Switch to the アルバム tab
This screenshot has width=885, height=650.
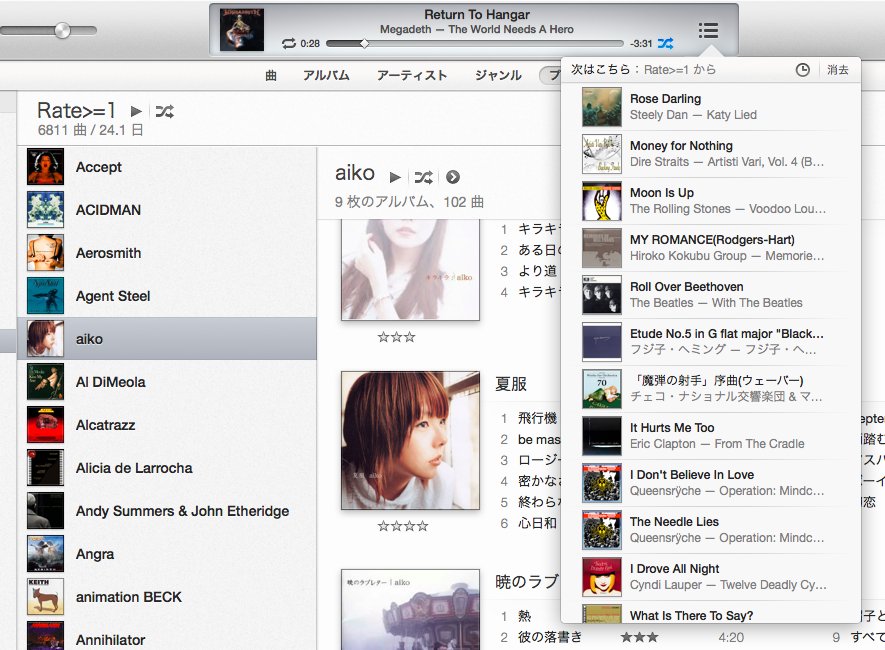click(x=326, y=76)
